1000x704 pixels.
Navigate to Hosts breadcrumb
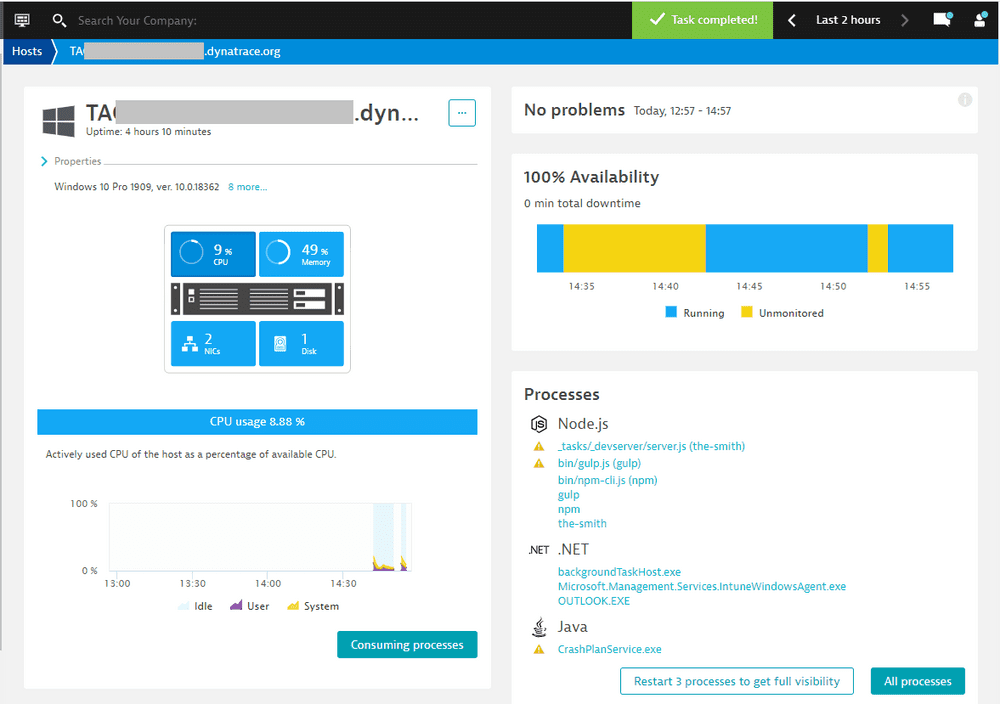coord(27,51)
